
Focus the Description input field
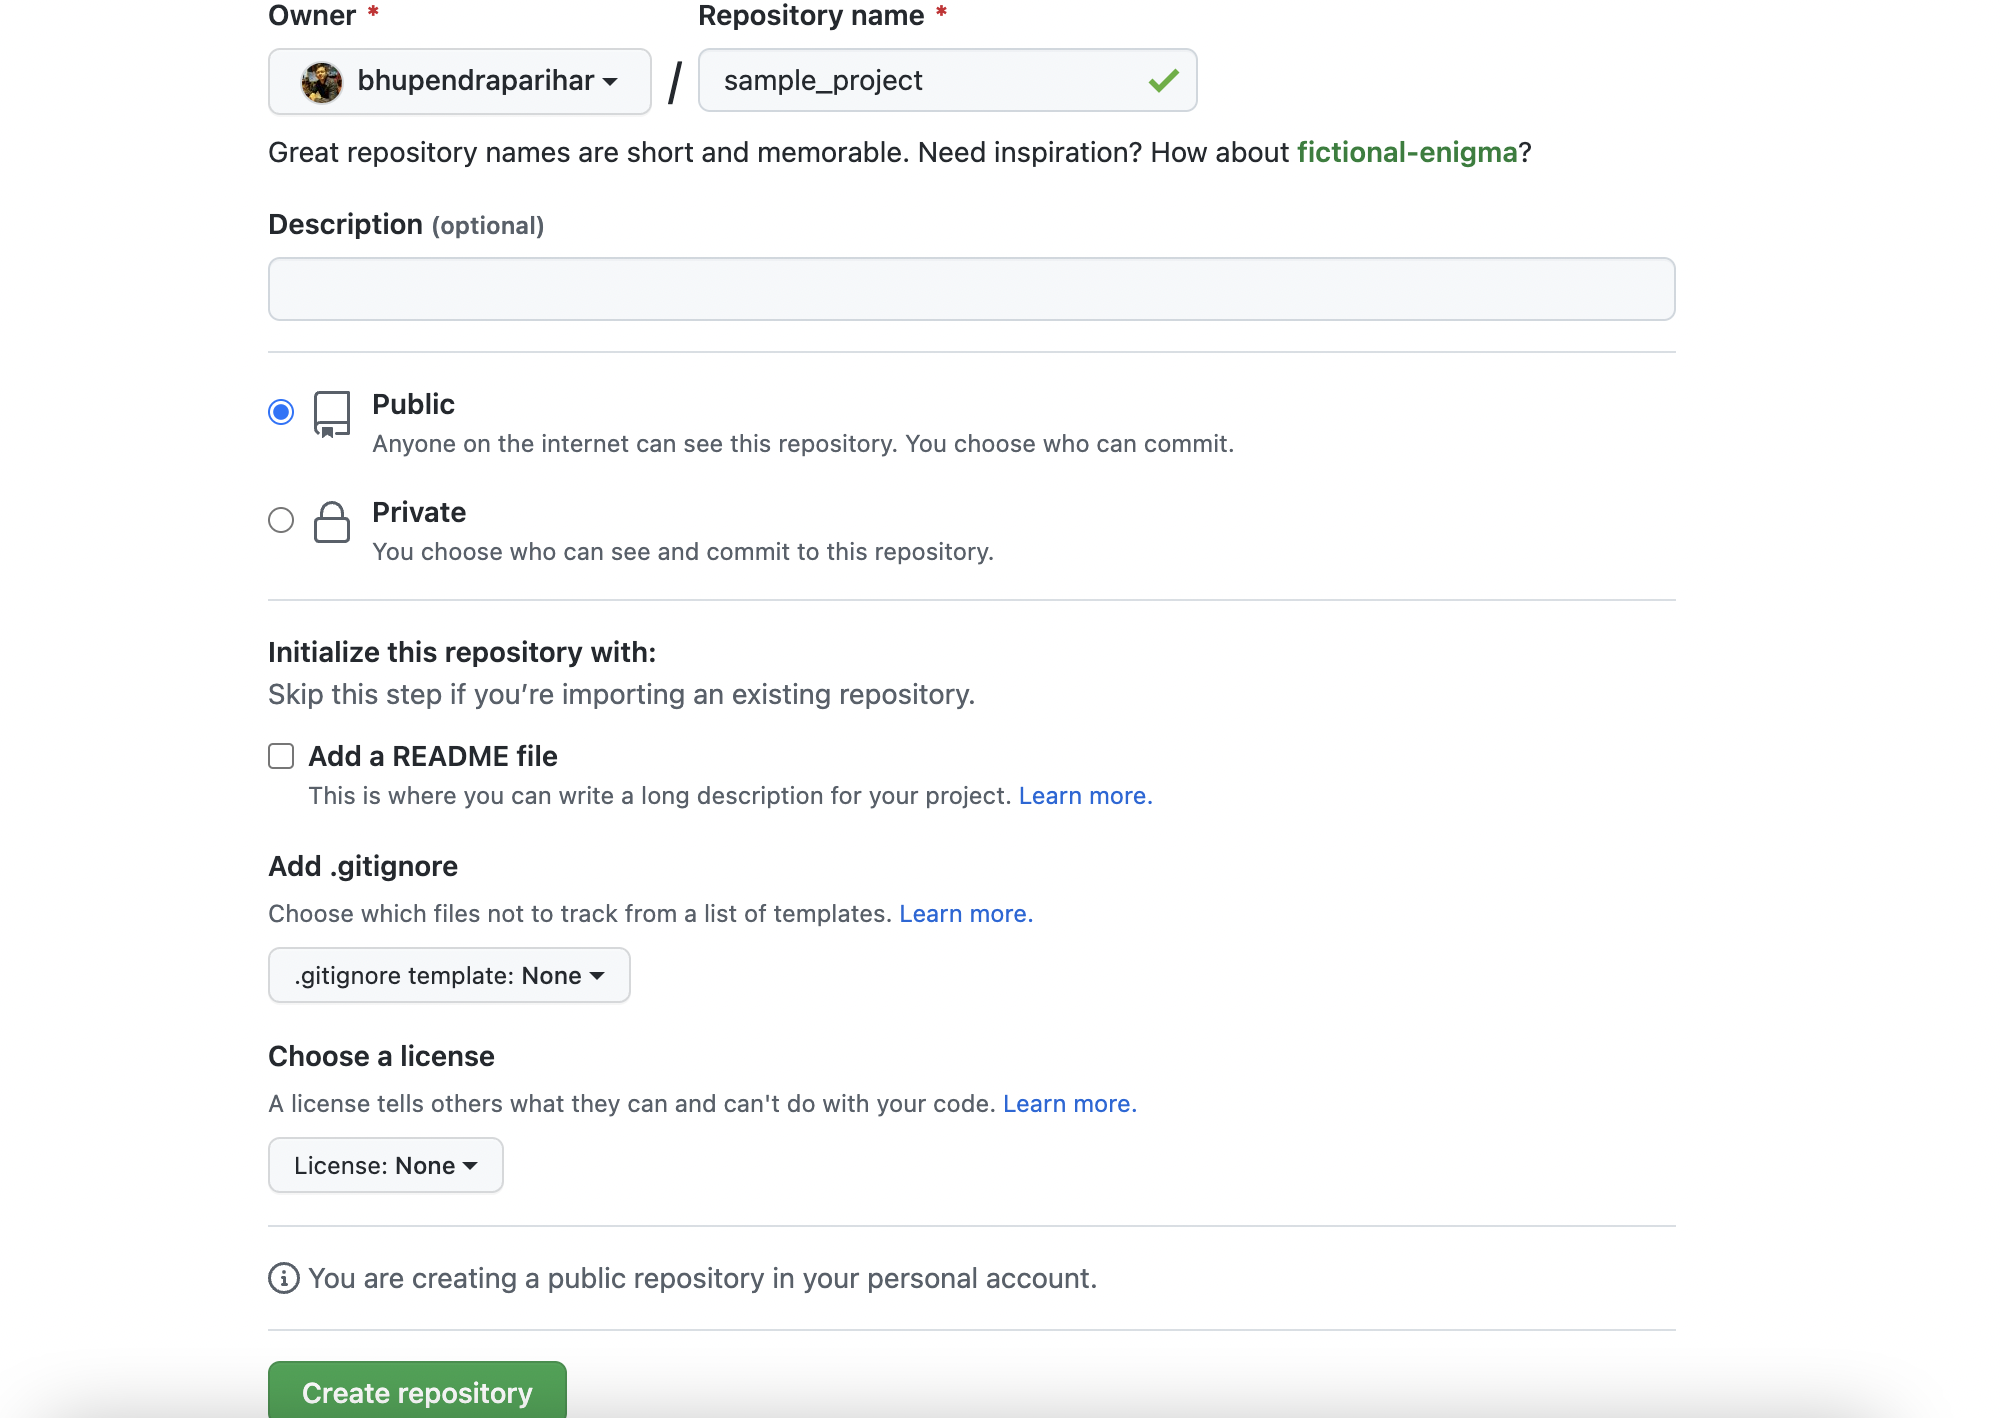pos(971,289)
